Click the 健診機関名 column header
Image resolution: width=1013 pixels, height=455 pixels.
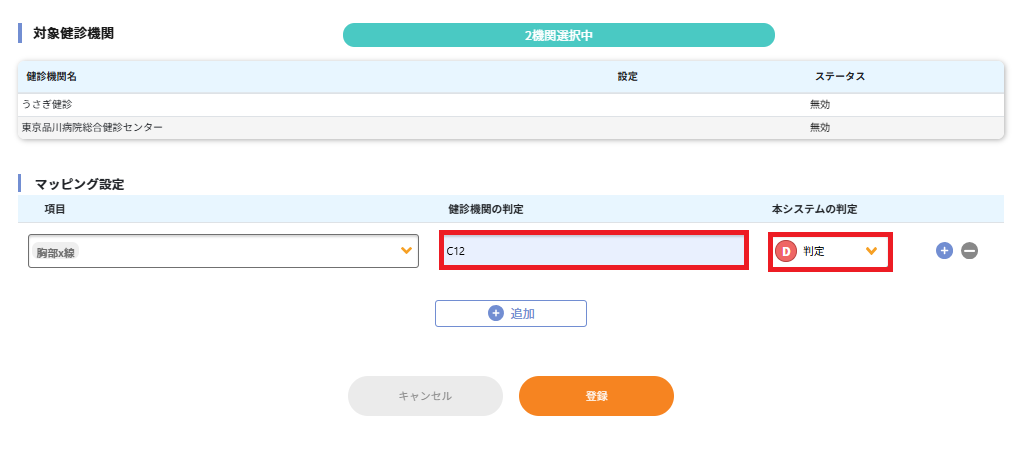52,77
